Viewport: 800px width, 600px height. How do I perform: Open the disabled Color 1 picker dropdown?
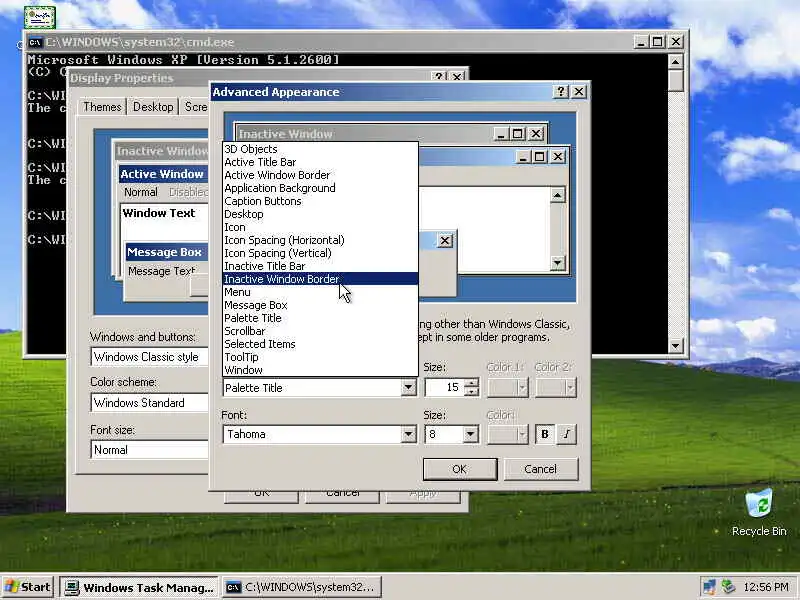[507, 388]
